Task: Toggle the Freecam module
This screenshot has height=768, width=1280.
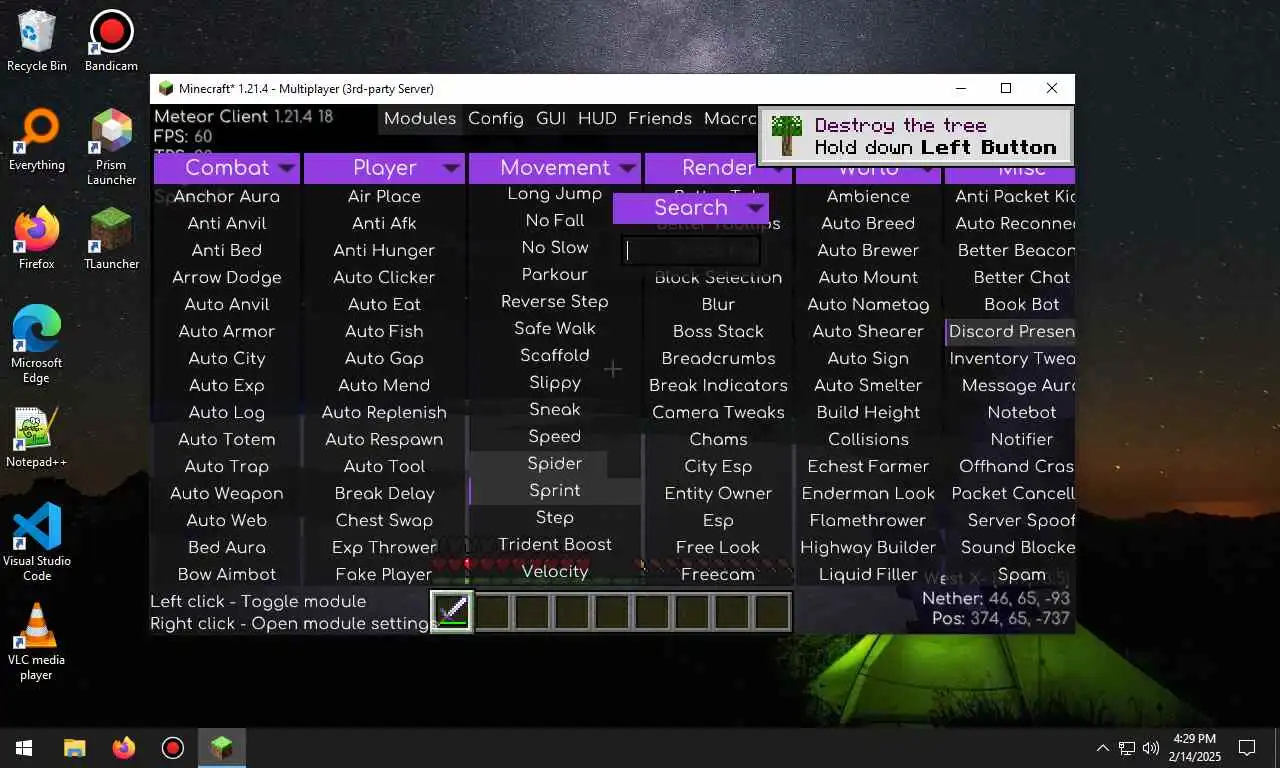Action: click(x=718, y=575)
